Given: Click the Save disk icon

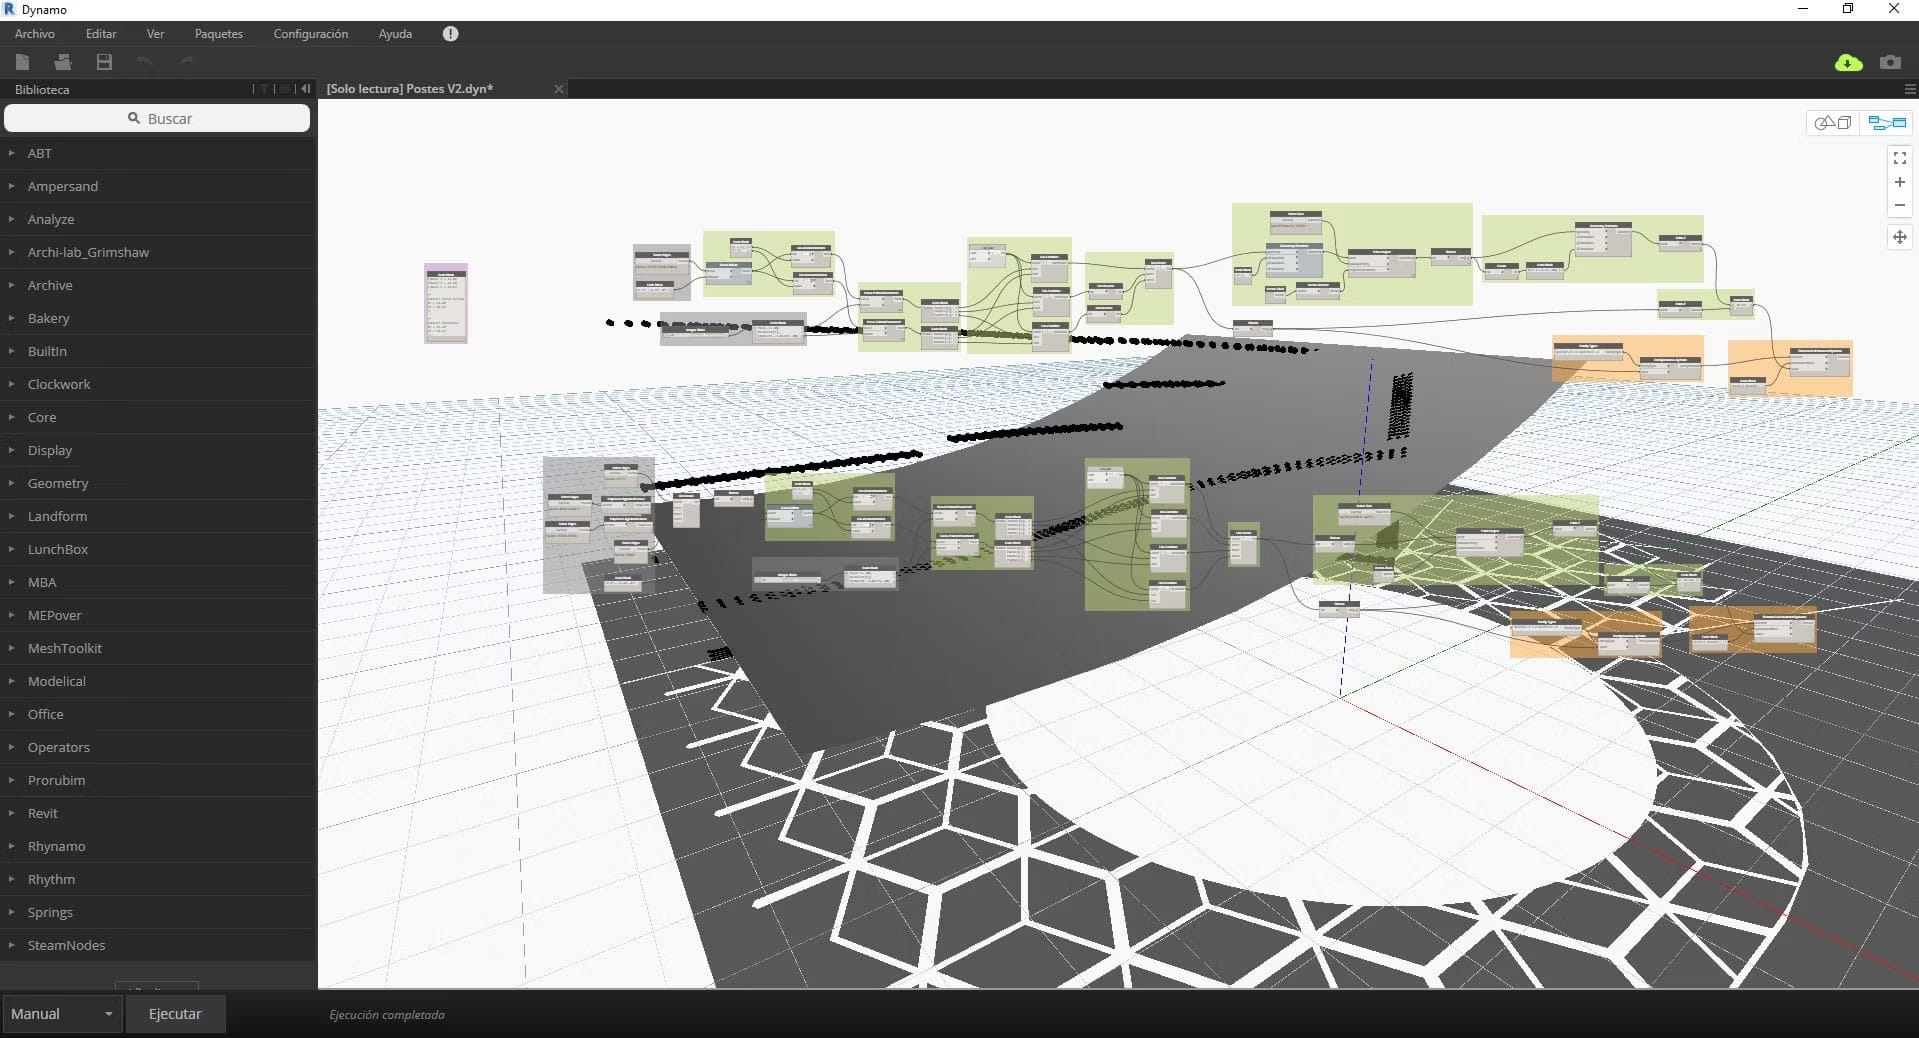Looking at the screenshot, I should [x=104, y=62].
